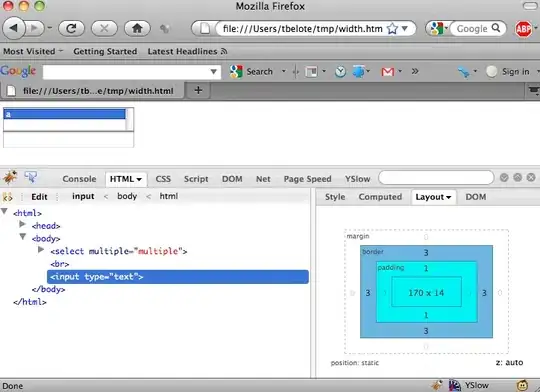
Task: Click the Edit button in Firebug
Action: (39, 197)
